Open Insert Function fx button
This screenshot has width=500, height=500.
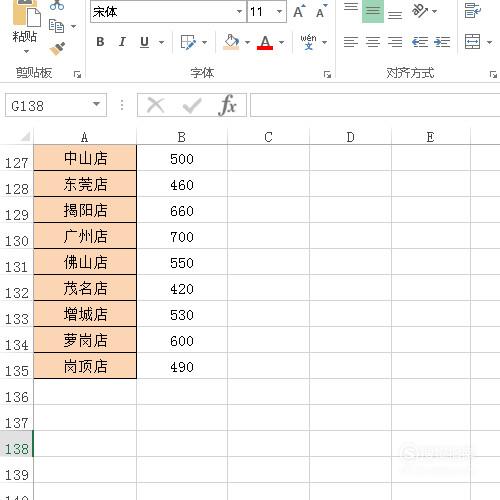click(228, 105)
